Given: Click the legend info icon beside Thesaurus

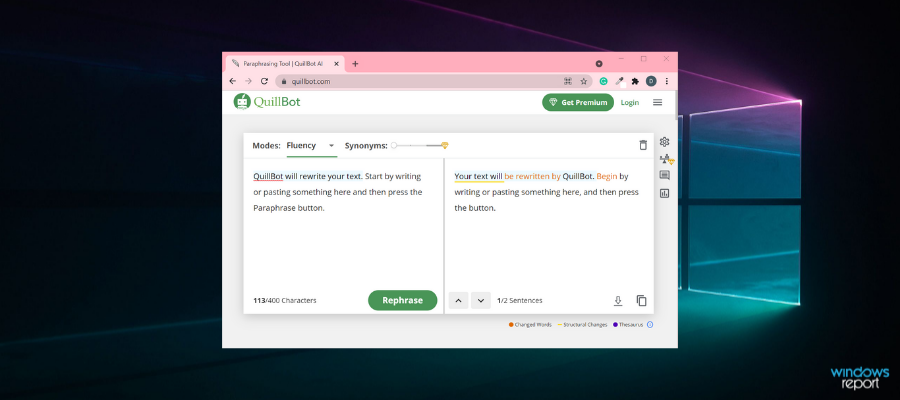Looking at the screenshot, I should coord(650,325).
